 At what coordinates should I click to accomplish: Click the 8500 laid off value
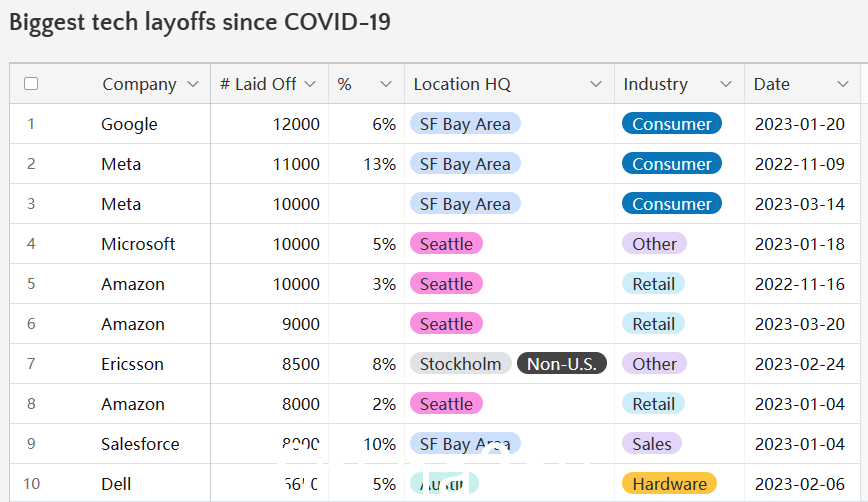[x=301, y=364]
